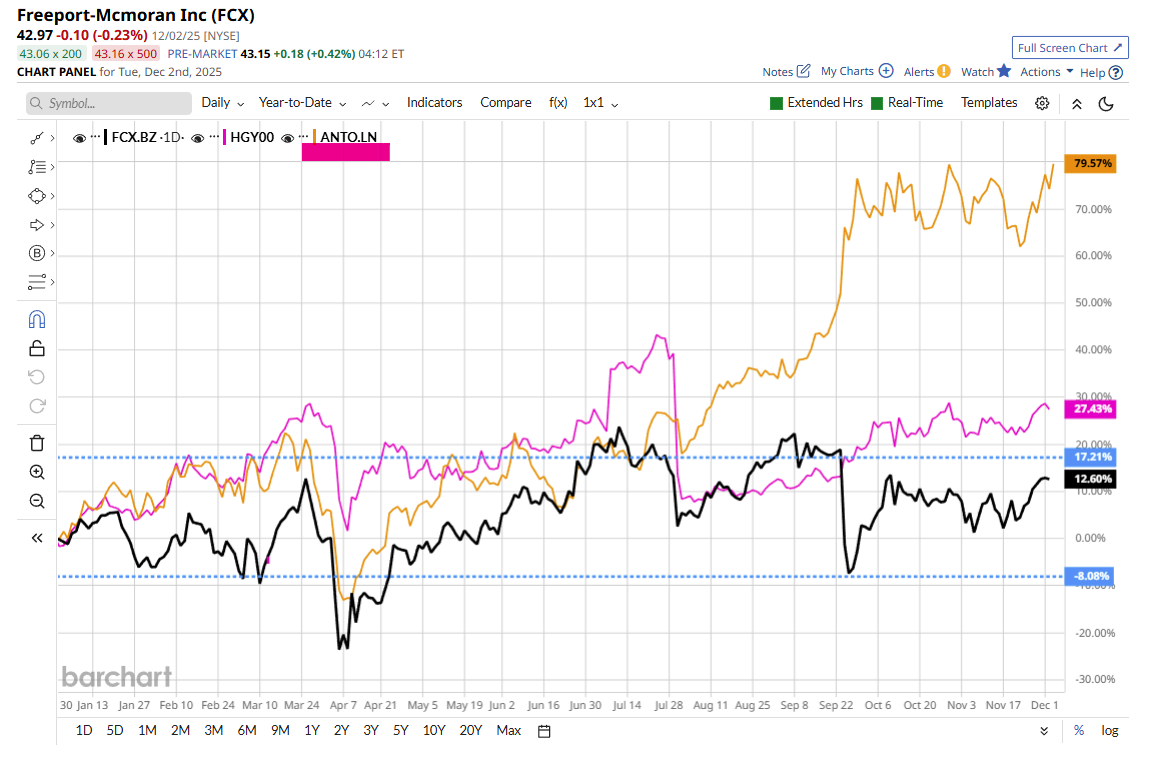The width and height of the screenshot is (1156, 764).
Task: Zoom out using the magnifier minus icon
Action: pyautogui.click(x=37, y=501)
